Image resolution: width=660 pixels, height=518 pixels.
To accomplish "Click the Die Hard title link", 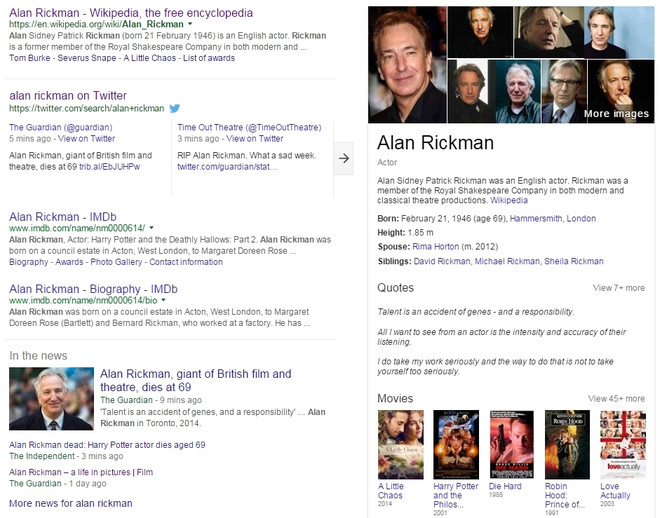I will [x=505, y=486].
